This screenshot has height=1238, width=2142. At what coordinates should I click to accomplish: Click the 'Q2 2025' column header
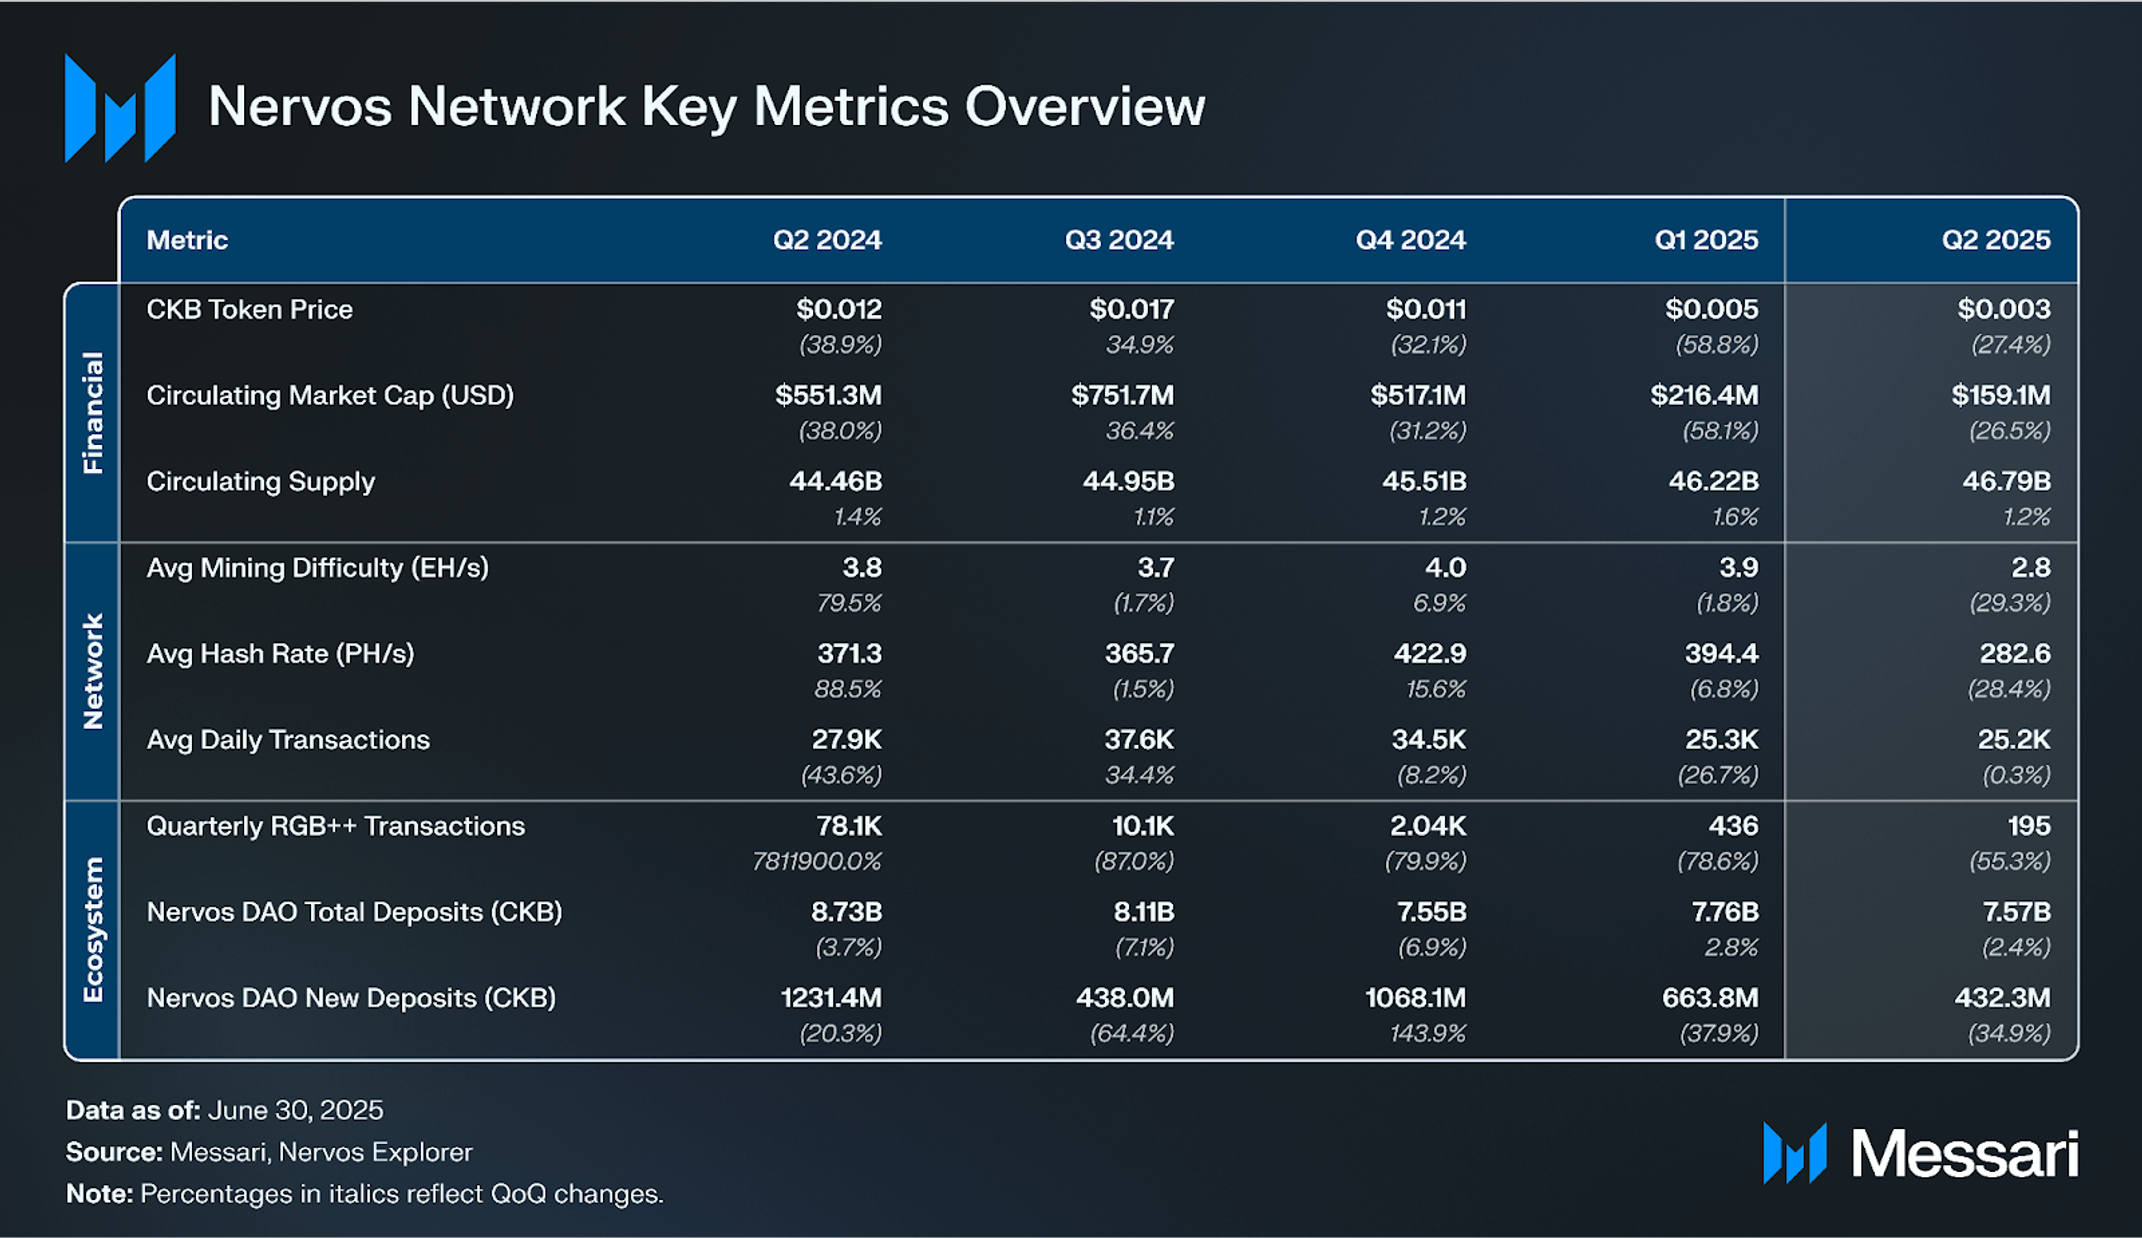[x=1996, y=240]
